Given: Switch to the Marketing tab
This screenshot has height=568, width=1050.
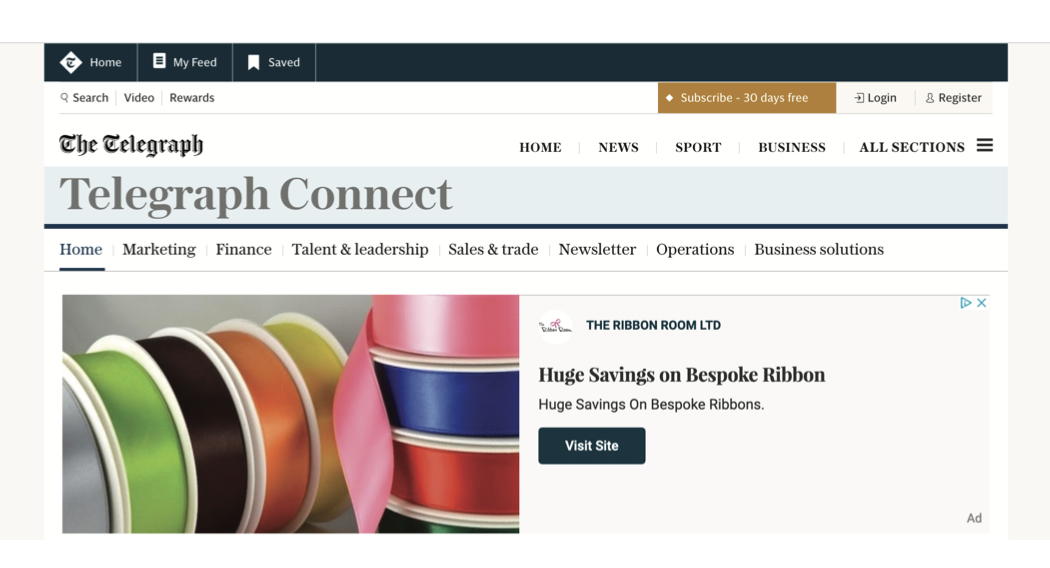Looking at the screenshot, I should [159, 249].
